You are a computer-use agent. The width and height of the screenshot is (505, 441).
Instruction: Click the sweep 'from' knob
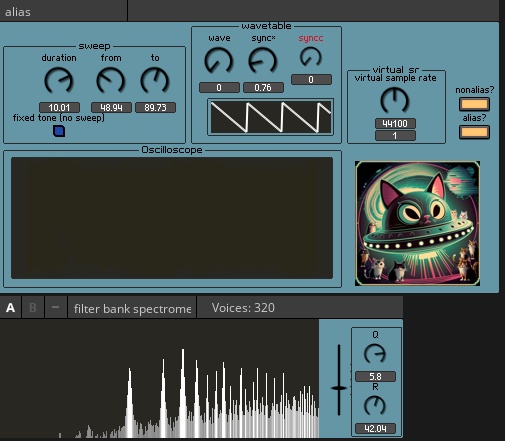(x=111, y=80)
